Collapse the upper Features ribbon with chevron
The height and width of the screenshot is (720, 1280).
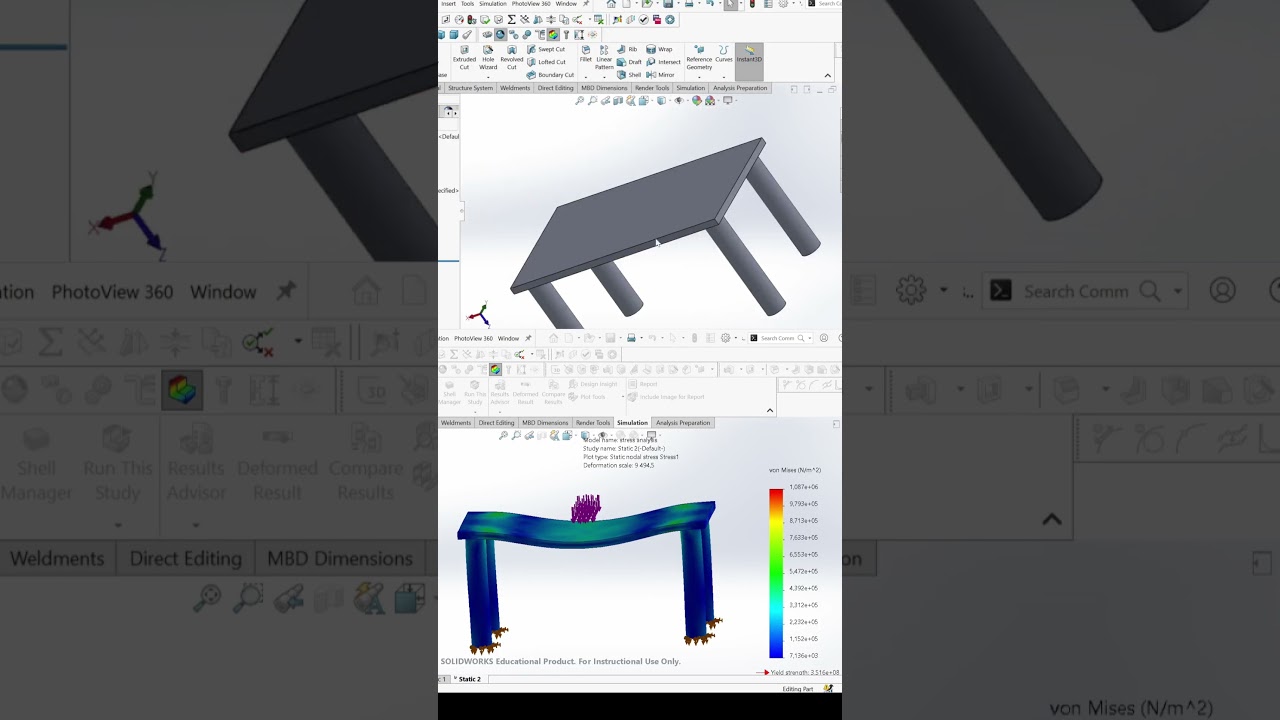tap(827, 76)
